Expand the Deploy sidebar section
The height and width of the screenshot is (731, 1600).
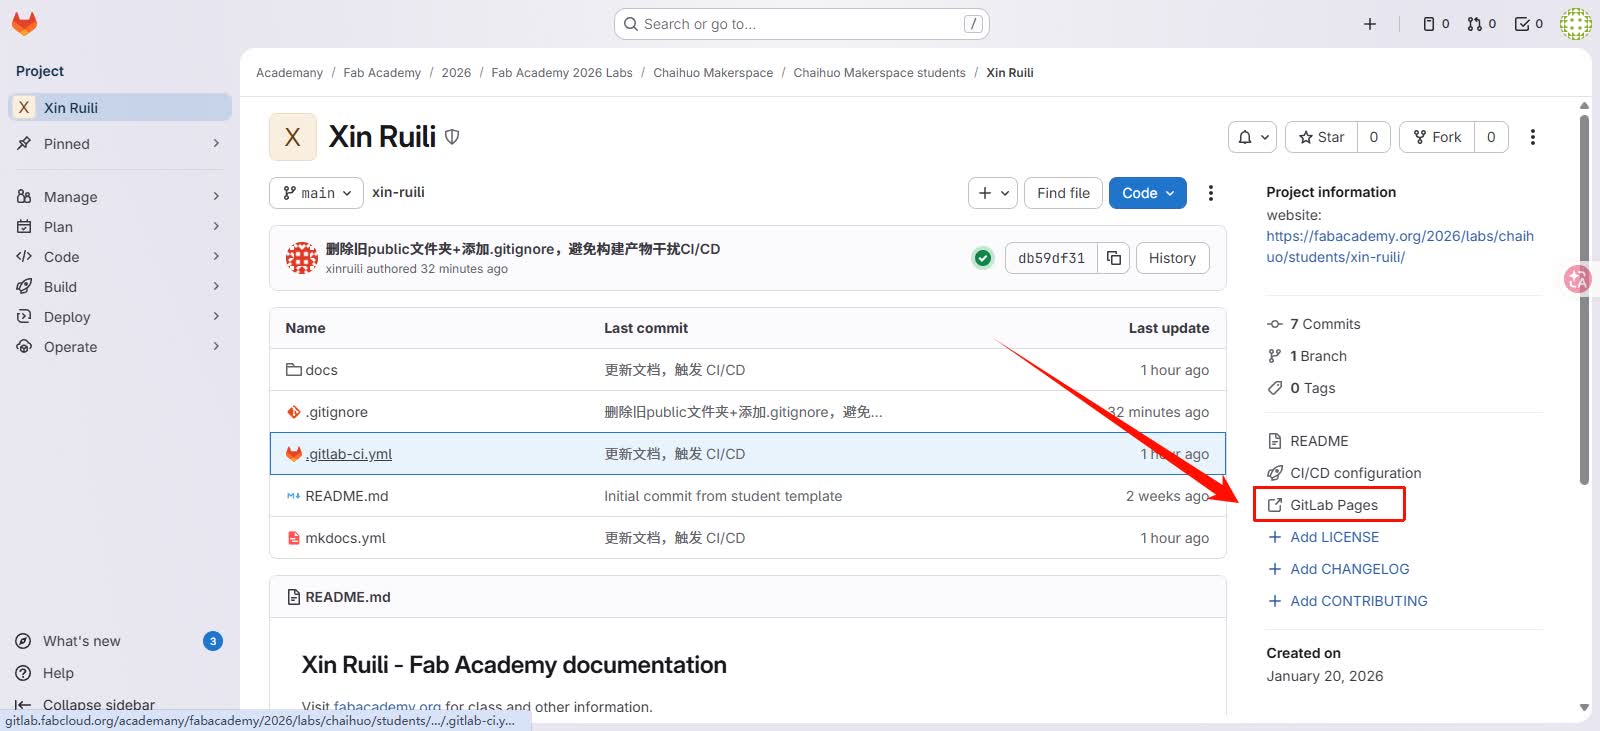[x=120, y=317]
